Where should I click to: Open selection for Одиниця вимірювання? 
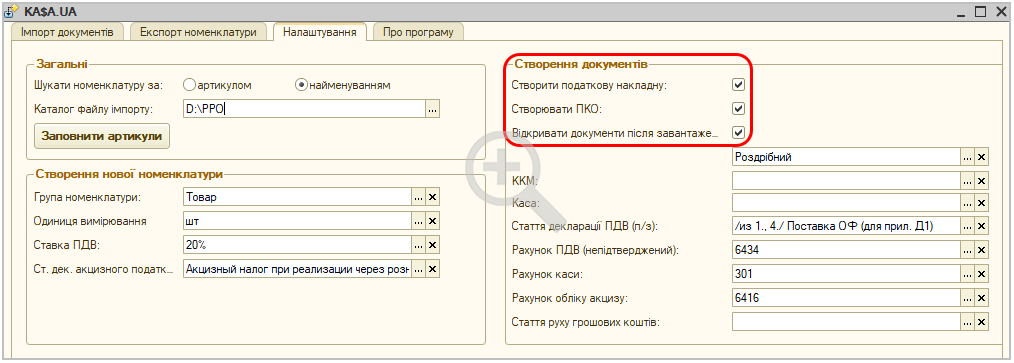418,221
